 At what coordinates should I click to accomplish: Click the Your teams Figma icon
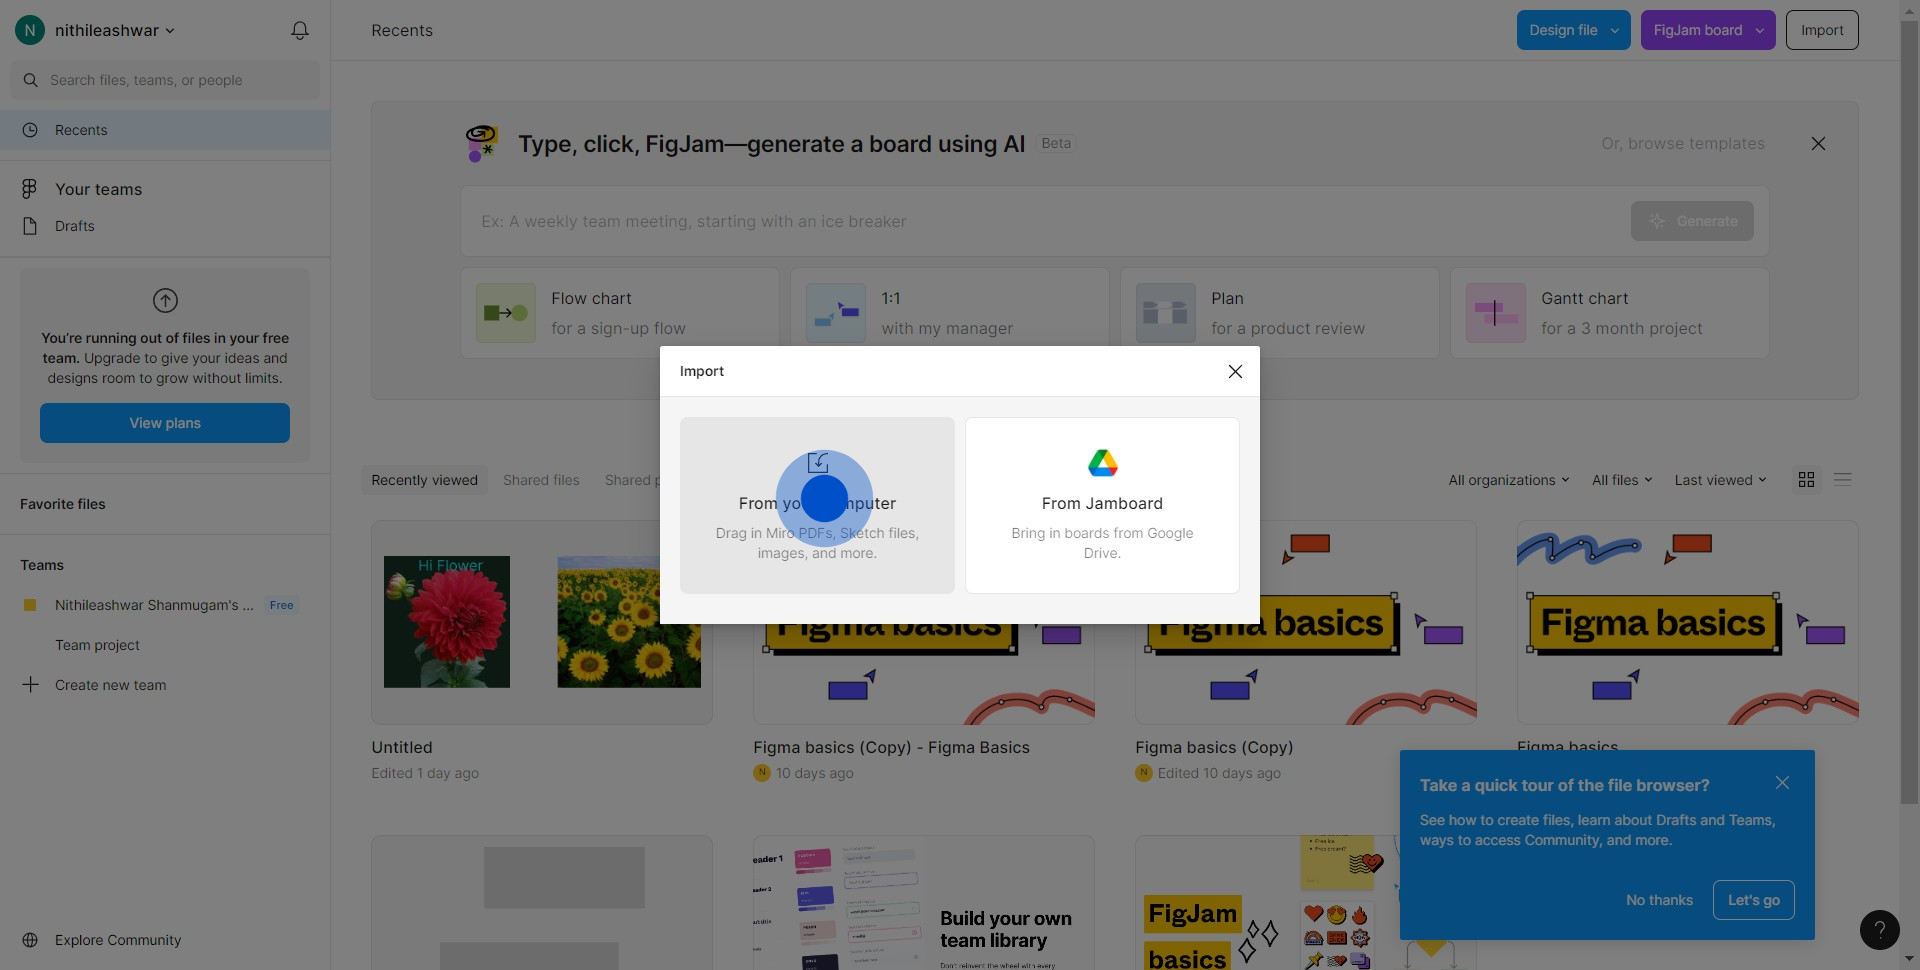tap(29, 189)
